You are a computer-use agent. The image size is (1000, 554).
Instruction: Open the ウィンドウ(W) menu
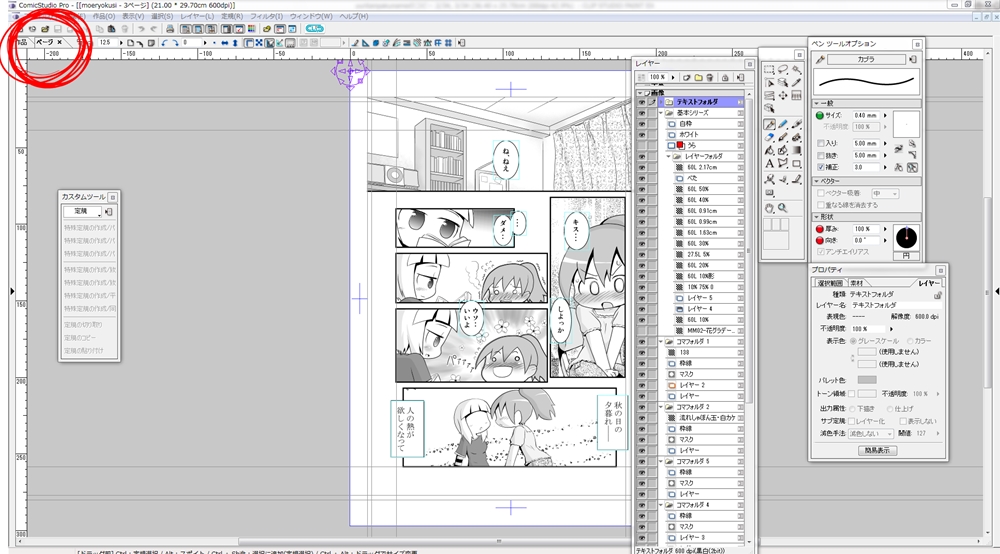coord(311,16)
